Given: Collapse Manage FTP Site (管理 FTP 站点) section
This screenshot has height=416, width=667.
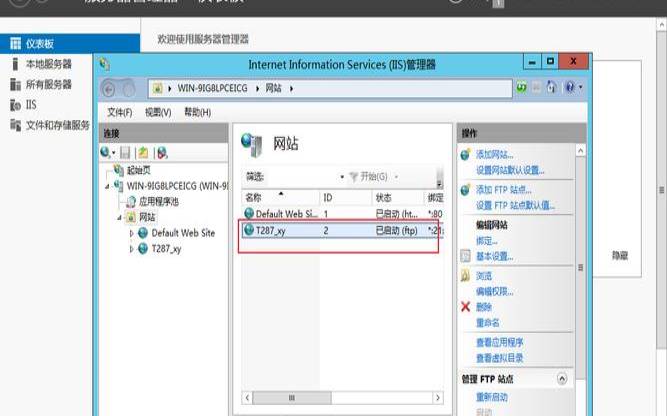Looking at the screenshot, I should (562, 379).
